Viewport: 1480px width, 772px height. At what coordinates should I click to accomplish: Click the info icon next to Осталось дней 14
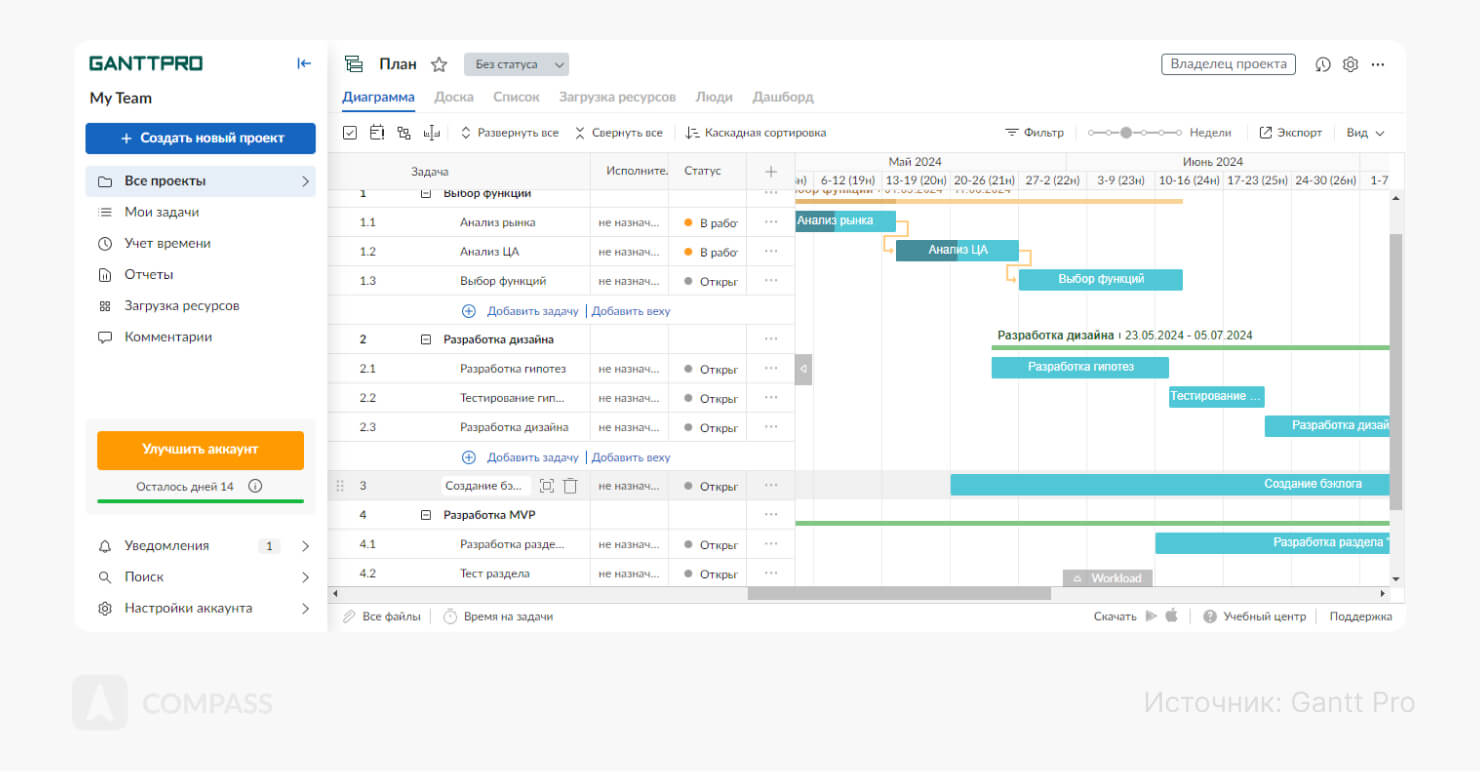255,486
